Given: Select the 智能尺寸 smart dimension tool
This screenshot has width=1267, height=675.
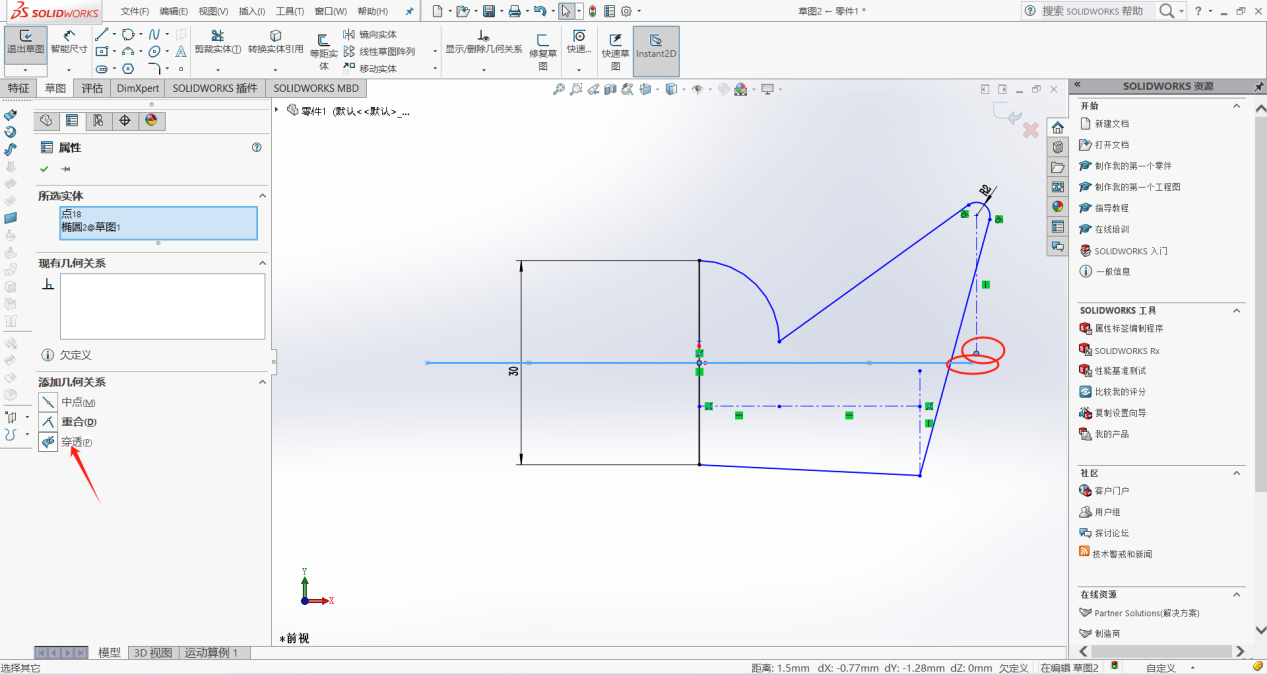Looking at the screenshot, I should pyautogui.click(x=69, y=43).
